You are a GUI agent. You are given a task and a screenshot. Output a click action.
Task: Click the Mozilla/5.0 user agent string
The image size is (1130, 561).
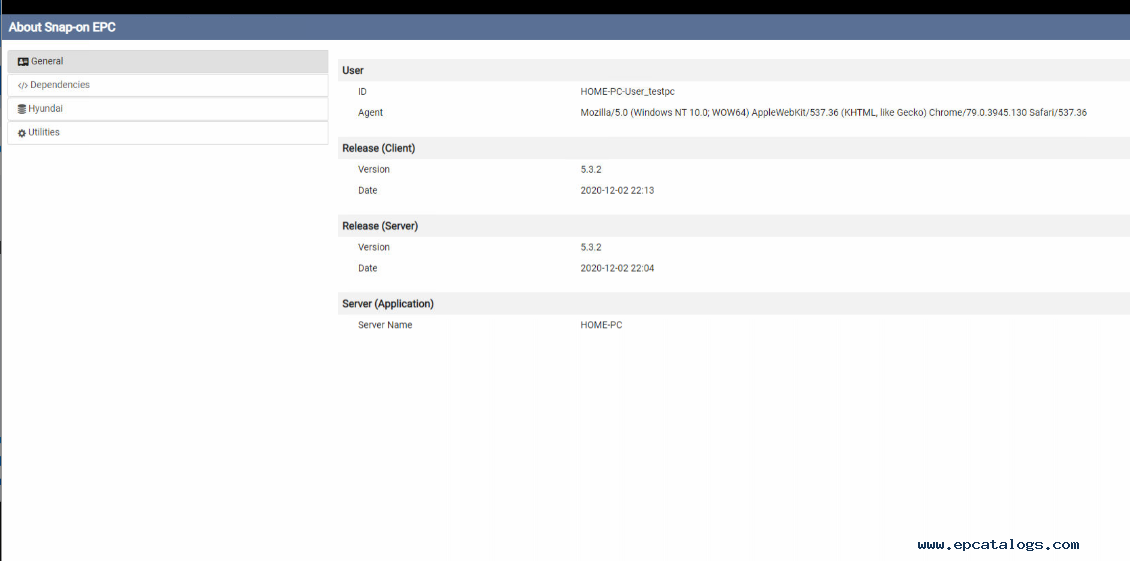click(x=833, y=112)
